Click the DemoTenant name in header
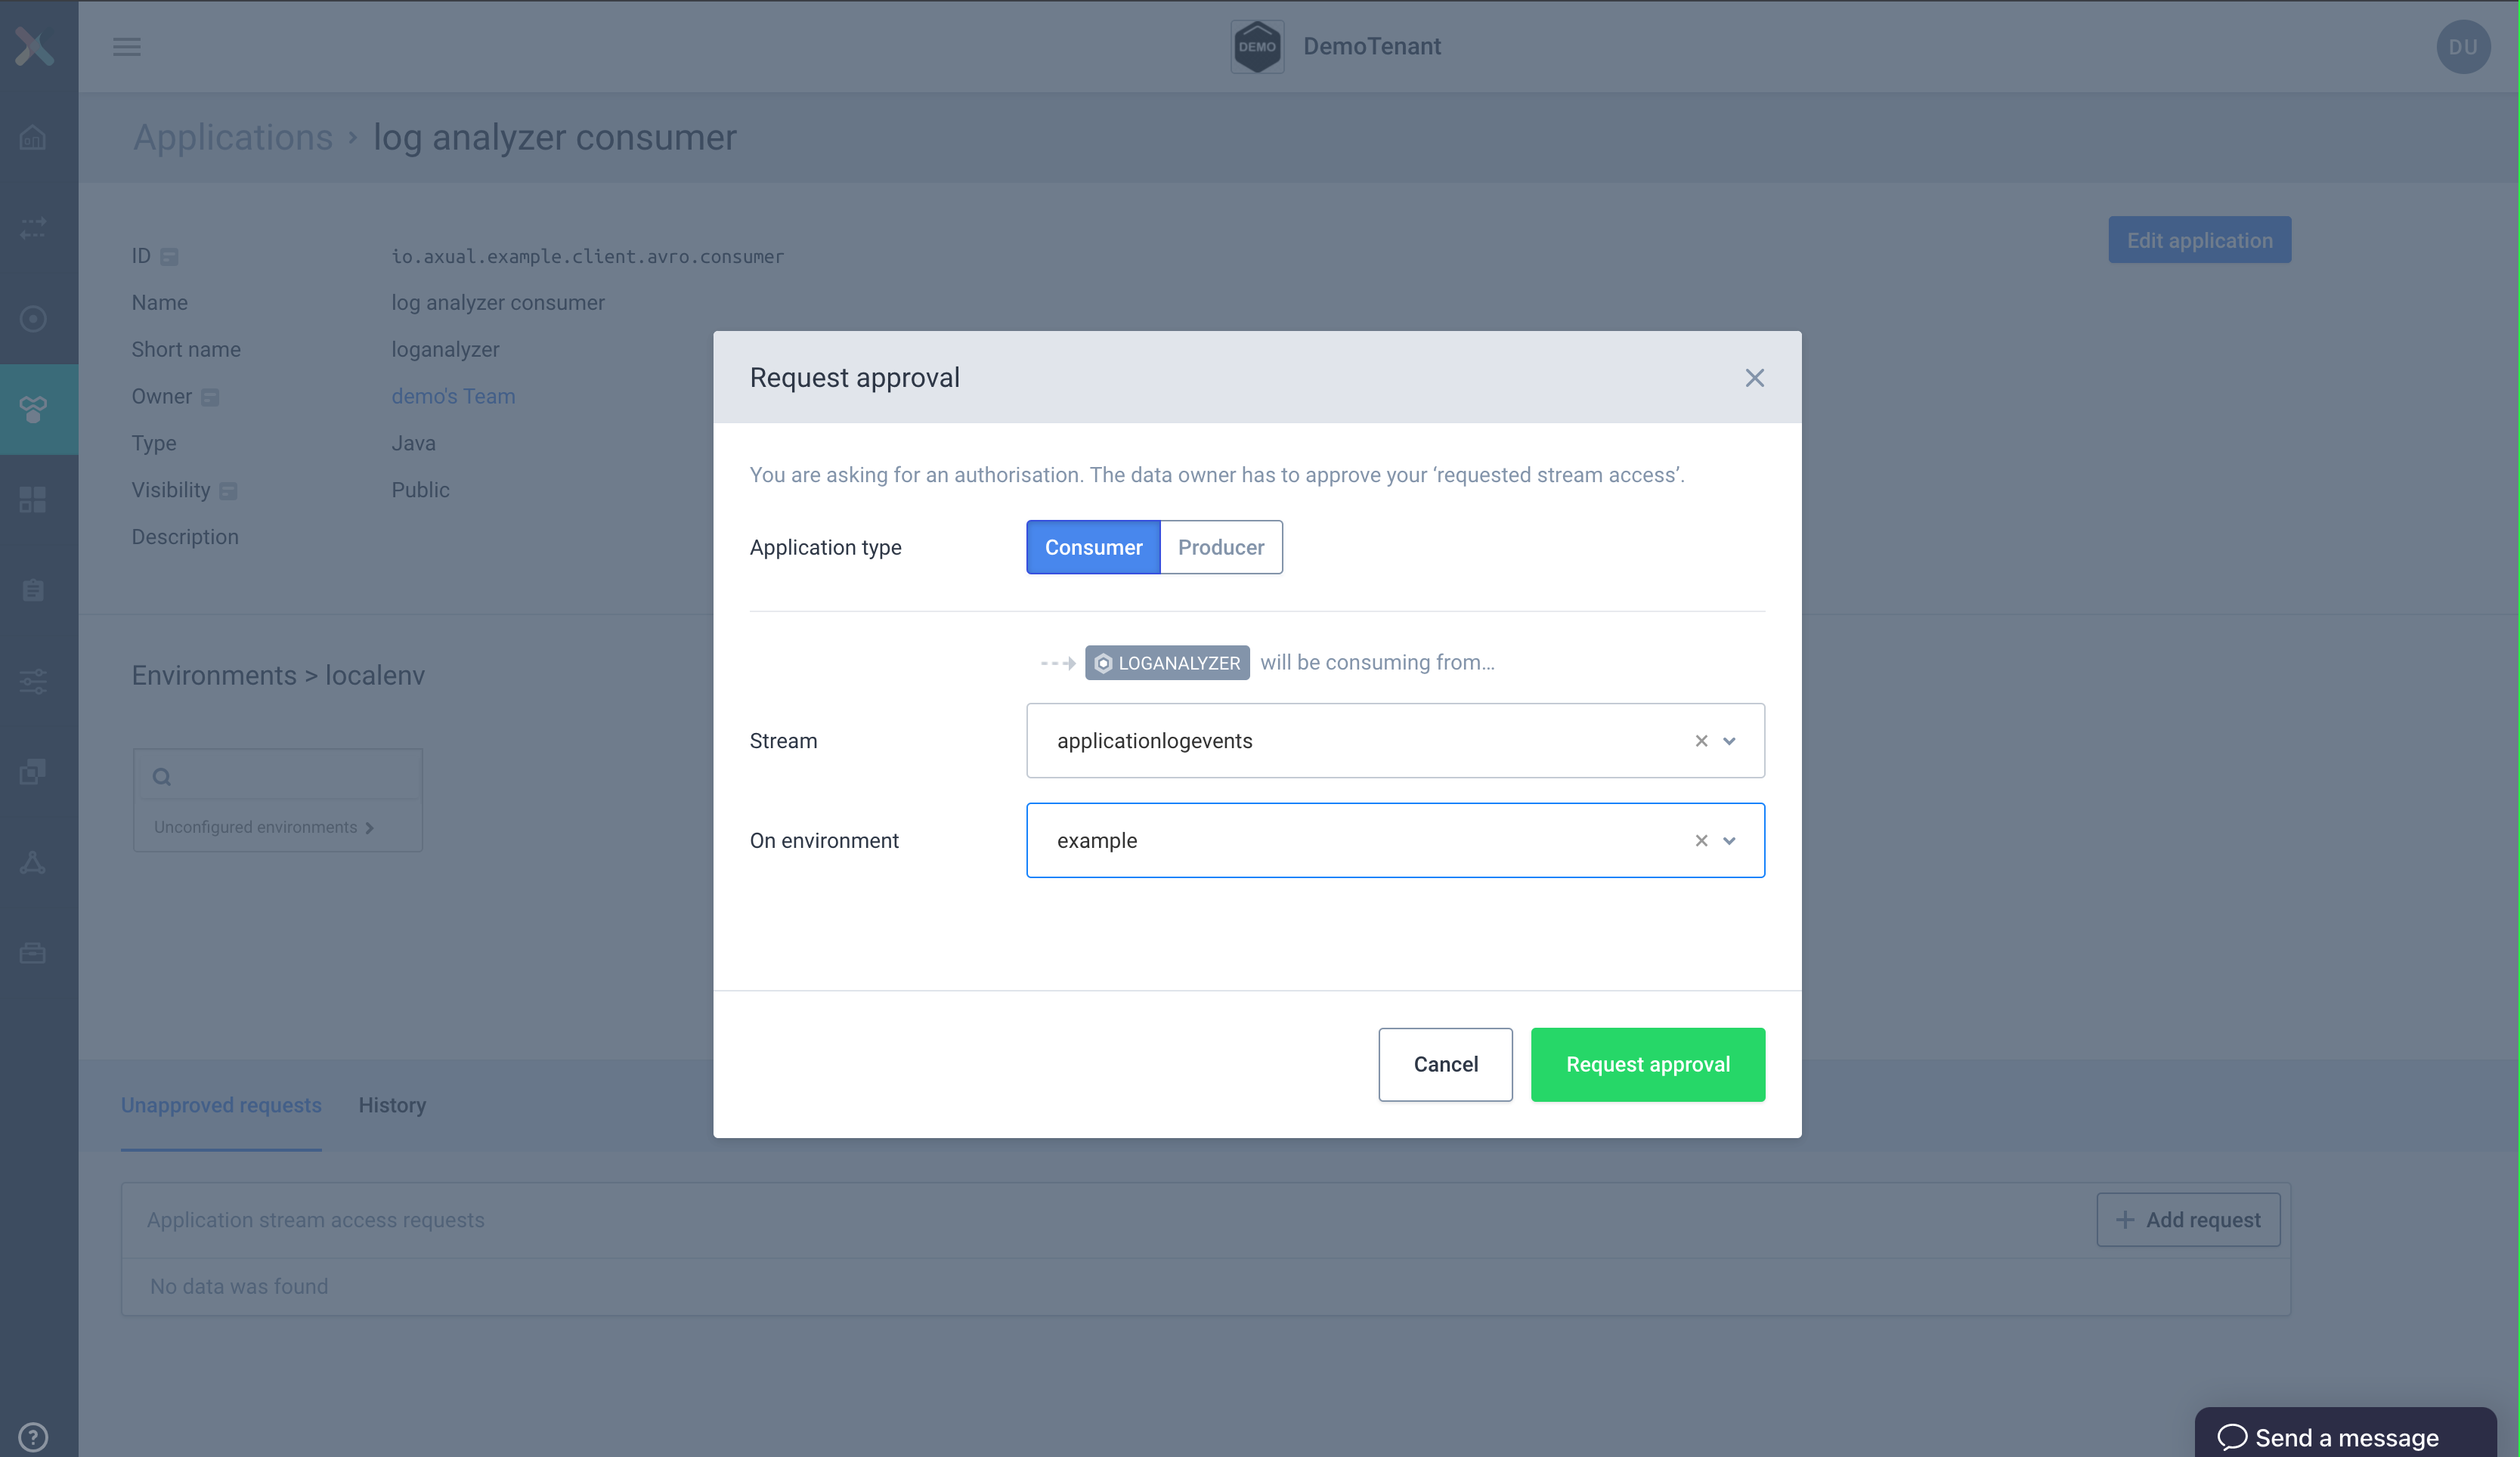 pos(1372,46)
